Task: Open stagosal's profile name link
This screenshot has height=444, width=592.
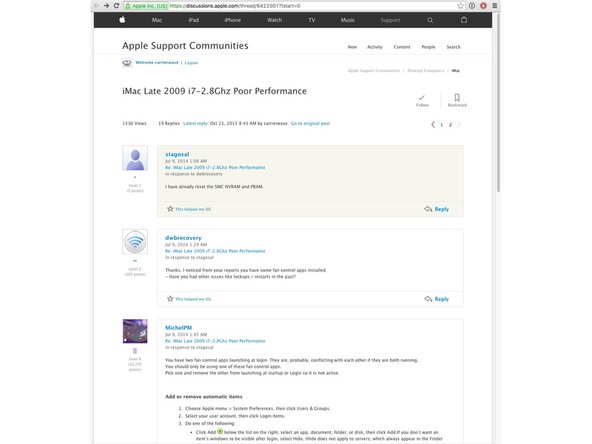Action: point(177,154)
